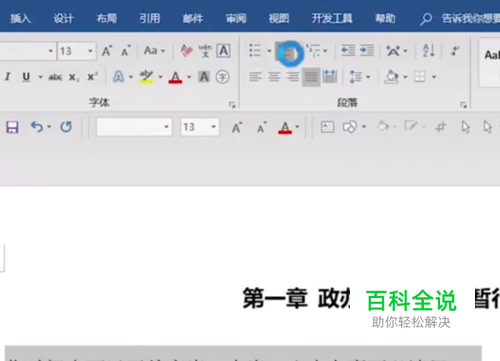Select the crop tool in the quick access toolbar
This screenshot has width=500, height=361.
click(x=441, y=127)
